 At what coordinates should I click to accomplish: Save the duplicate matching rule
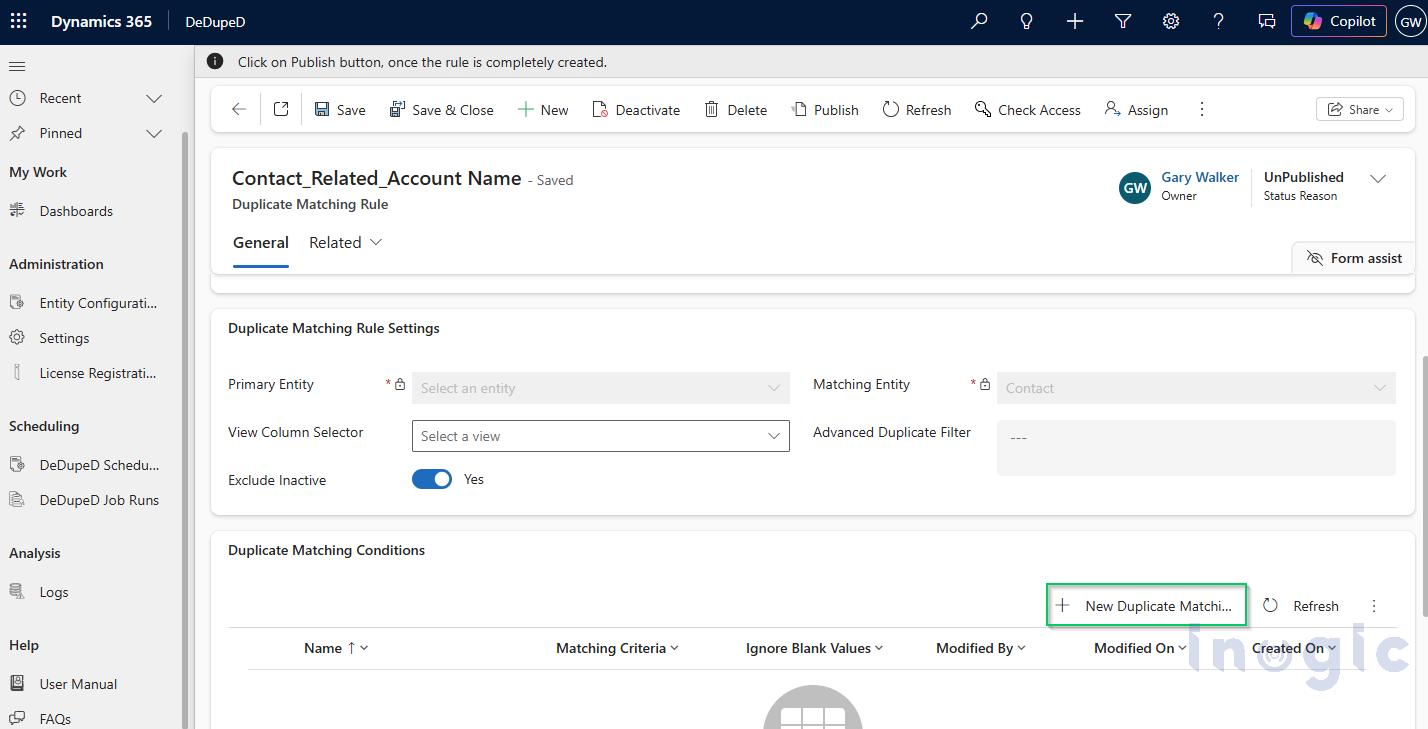pyautogui.click(x=339, y=109)
